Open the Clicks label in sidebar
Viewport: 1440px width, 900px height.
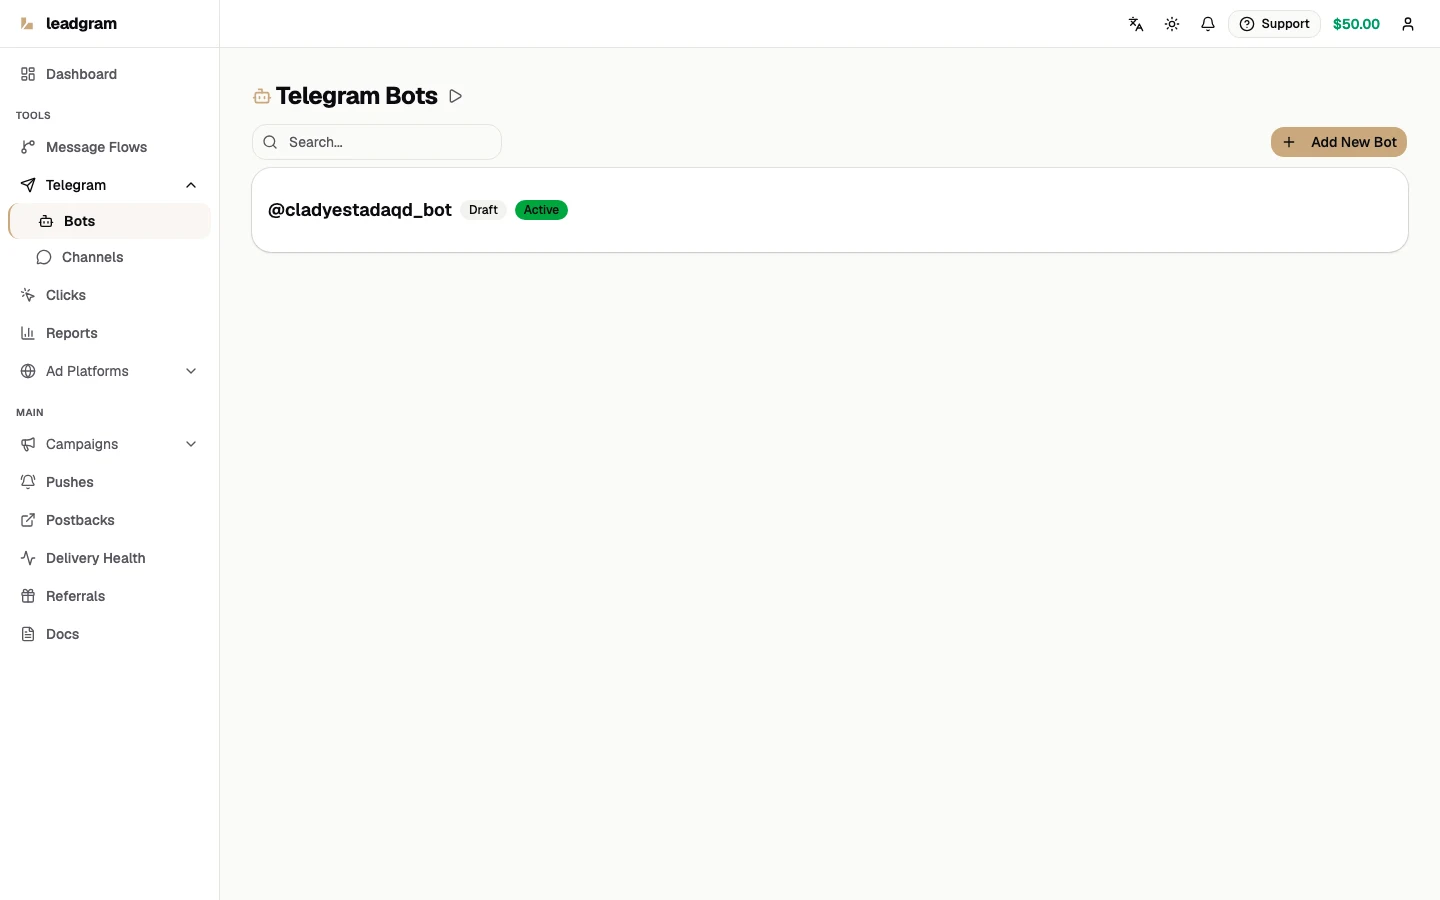pyautogui.click(x=66, y=295)
